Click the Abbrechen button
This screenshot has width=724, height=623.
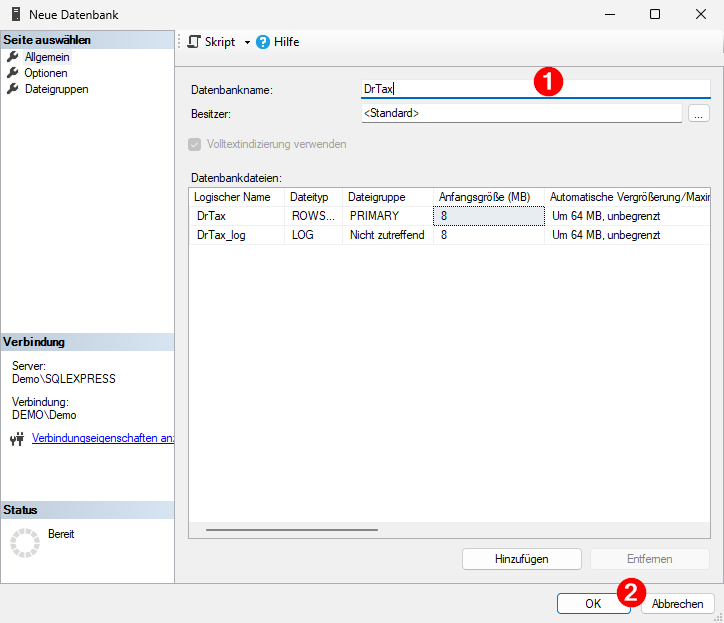click(x=677, y=604)
